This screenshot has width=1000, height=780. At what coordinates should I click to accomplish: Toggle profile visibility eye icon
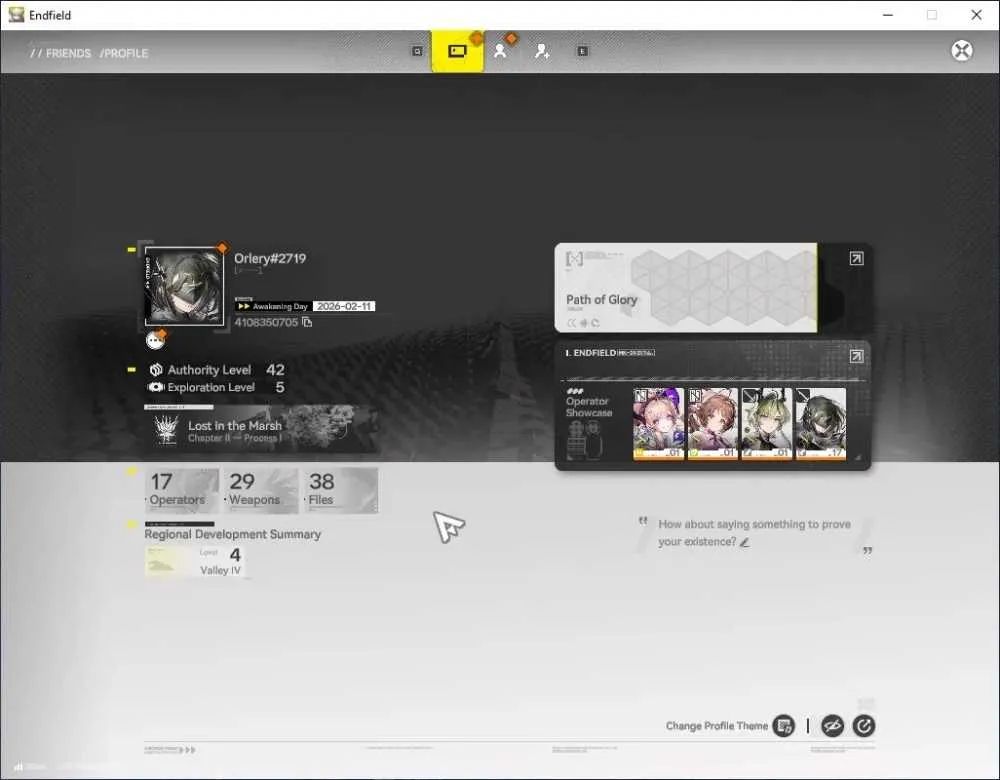832,726
